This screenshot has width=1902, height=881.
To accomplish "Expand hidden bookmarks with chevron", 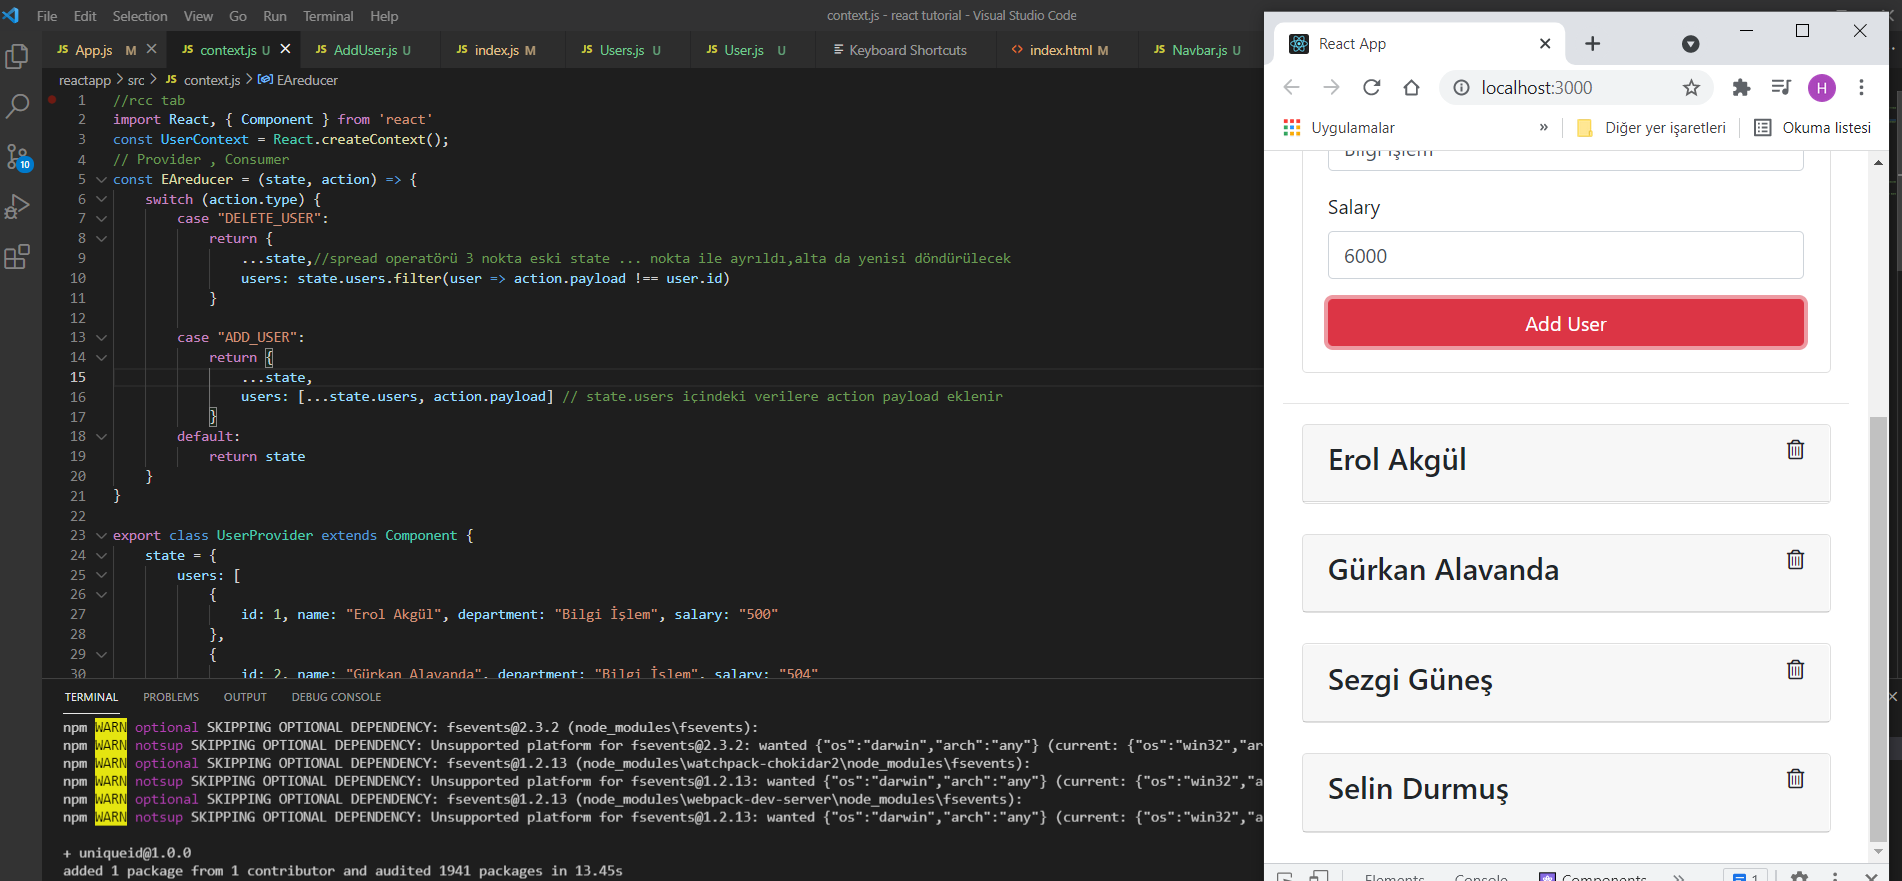I will coord(1543,128).
